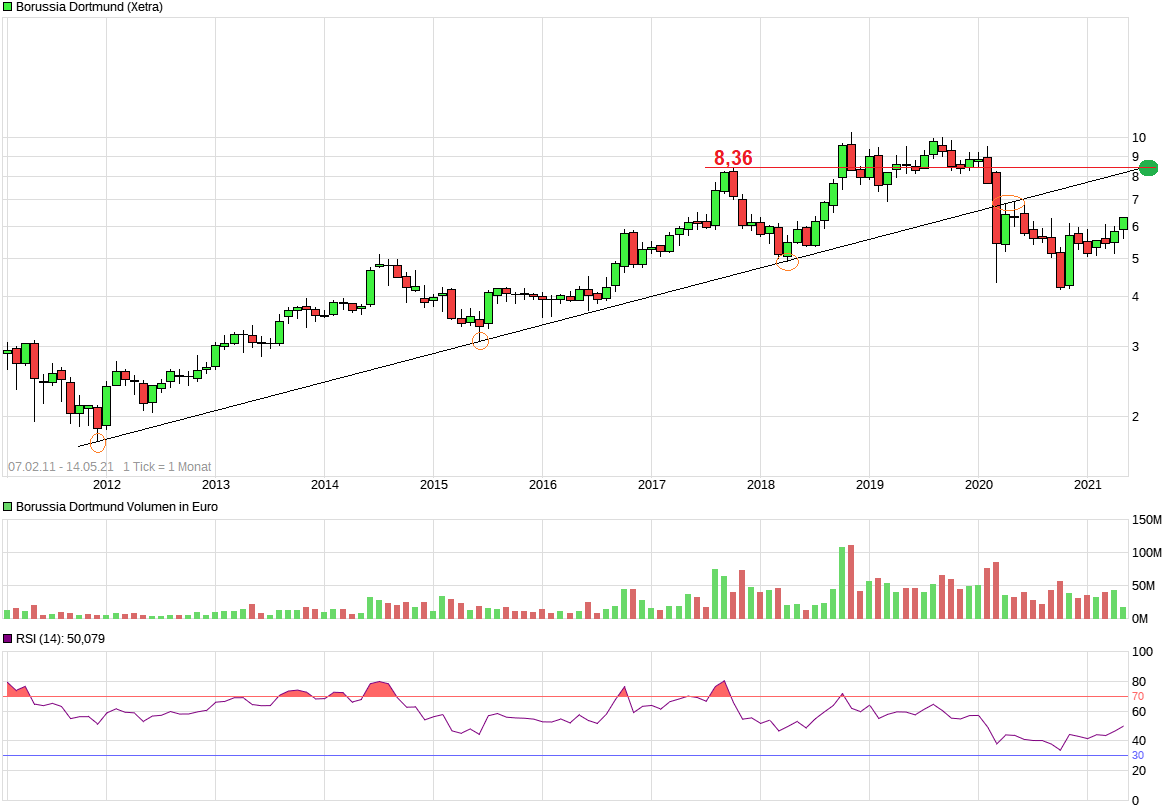Click the green legend square beside Borussia Dortmund (Xetra)
The image size is (1175, 812).
pyautogui.click(x=8, y=7)
